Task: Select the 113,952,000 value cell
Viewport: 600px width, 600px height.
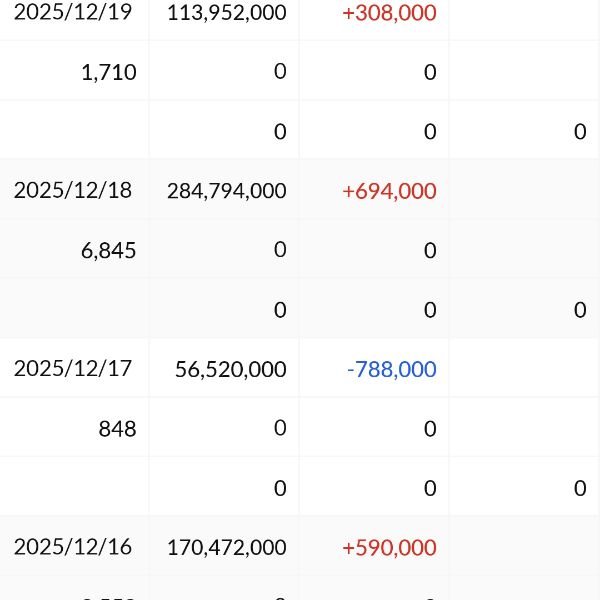Action: tap(228, 13)
